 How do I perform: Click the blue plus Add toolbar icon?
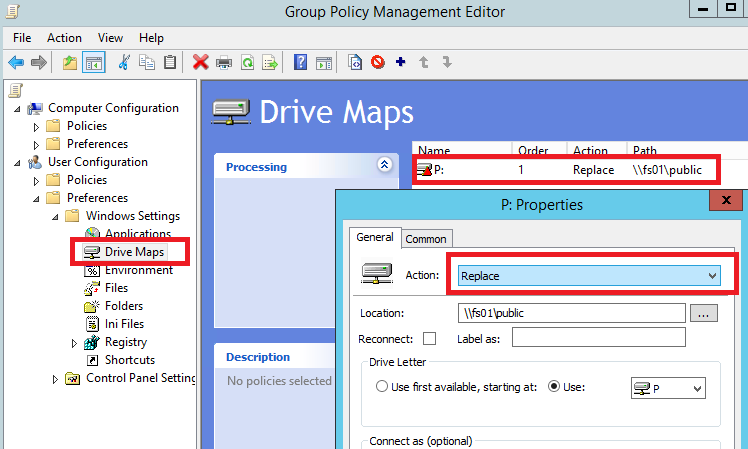pyautogui.click(x=401, y=62)
